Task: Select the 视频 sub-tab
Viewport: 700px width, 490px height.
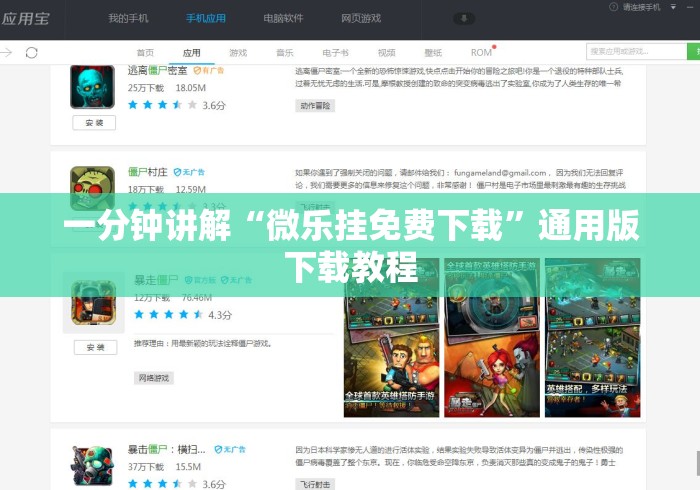Action: point(387,53)
